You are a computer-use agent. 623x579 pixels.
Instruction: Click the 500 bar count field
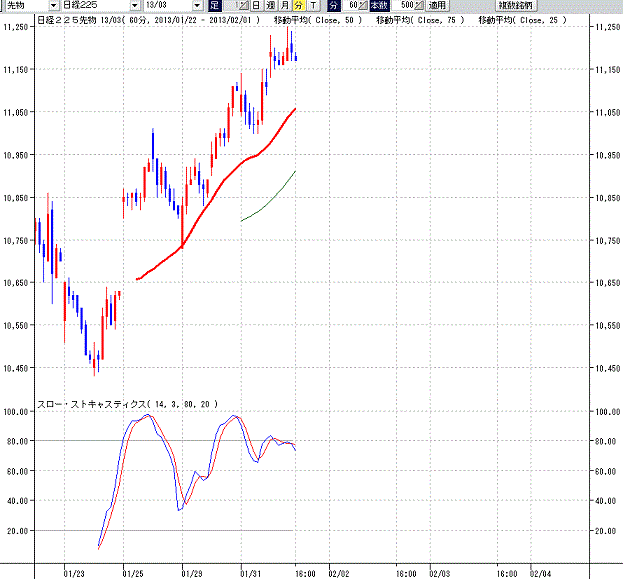pos(402,5)
